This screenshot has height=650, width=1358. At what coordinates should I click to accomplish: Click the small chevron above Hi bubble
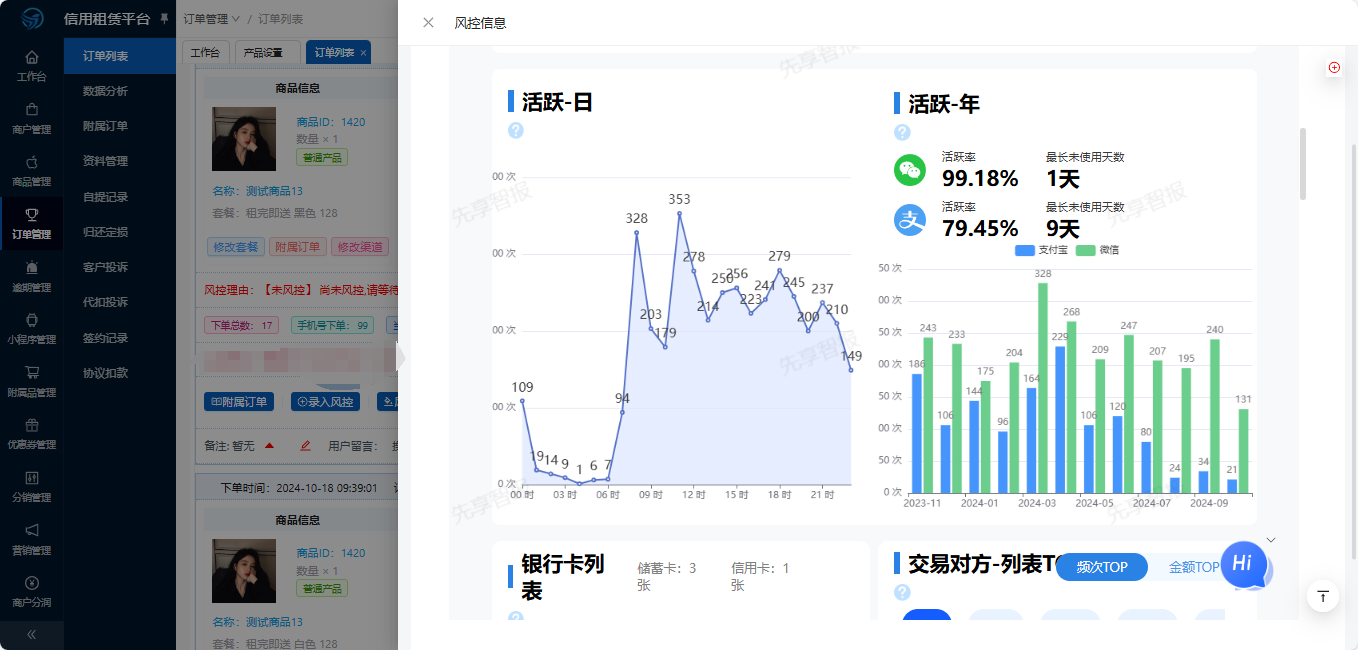pyautogui.click(x=1271, y=540)
